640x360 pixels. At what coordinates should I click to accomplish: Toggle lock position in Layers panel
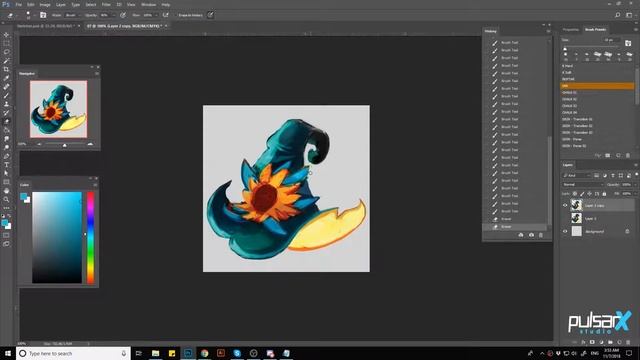click(589, 193)
